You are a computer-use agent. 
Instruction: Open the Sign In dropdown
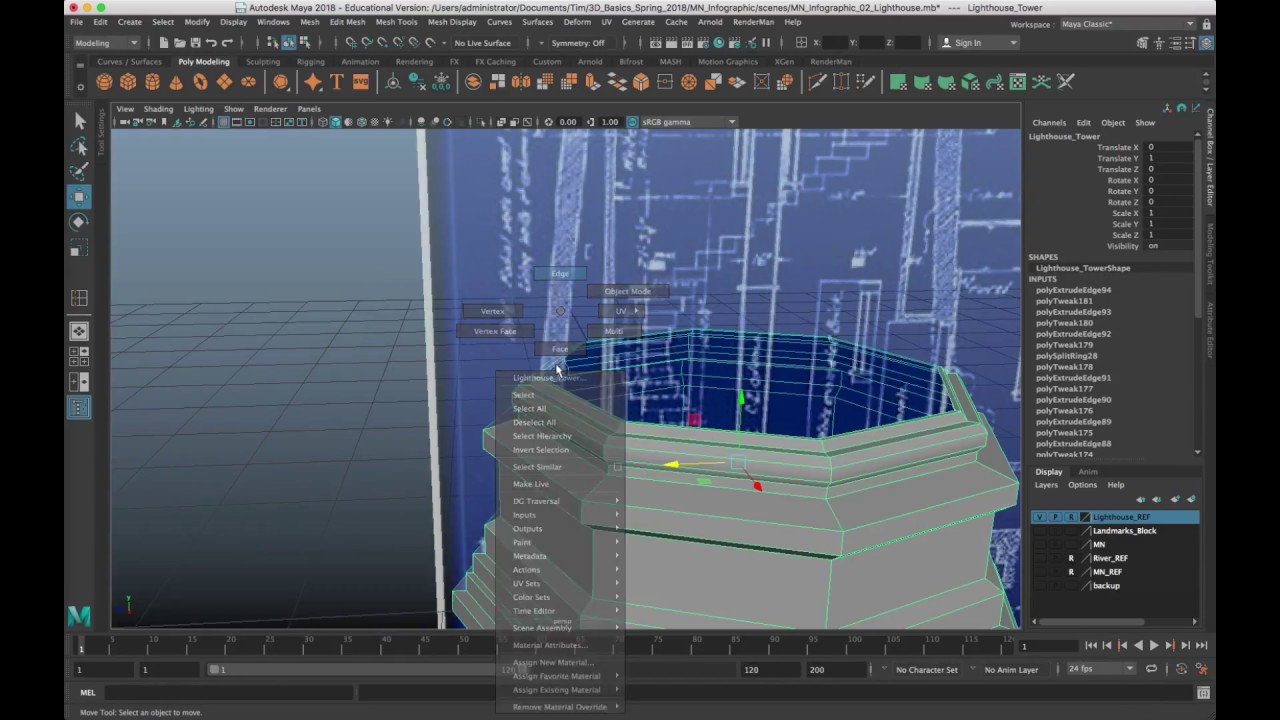pos(979,43)
